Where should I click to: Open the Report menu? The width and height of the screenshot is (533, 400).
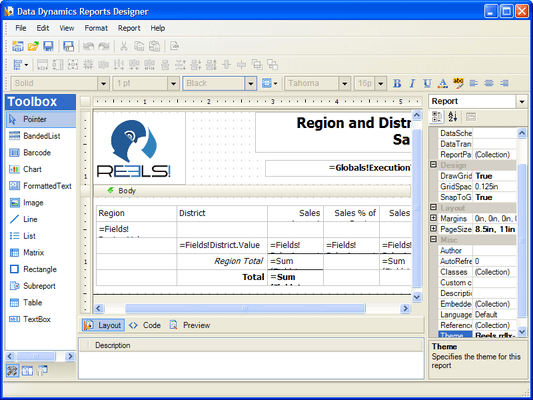(129, 28)
